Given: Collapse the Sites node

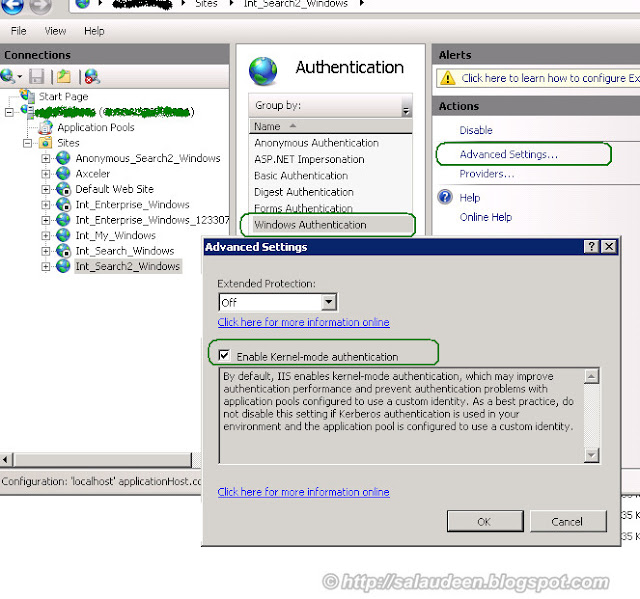Looking at the screenshot, I should tap(27, 143).
